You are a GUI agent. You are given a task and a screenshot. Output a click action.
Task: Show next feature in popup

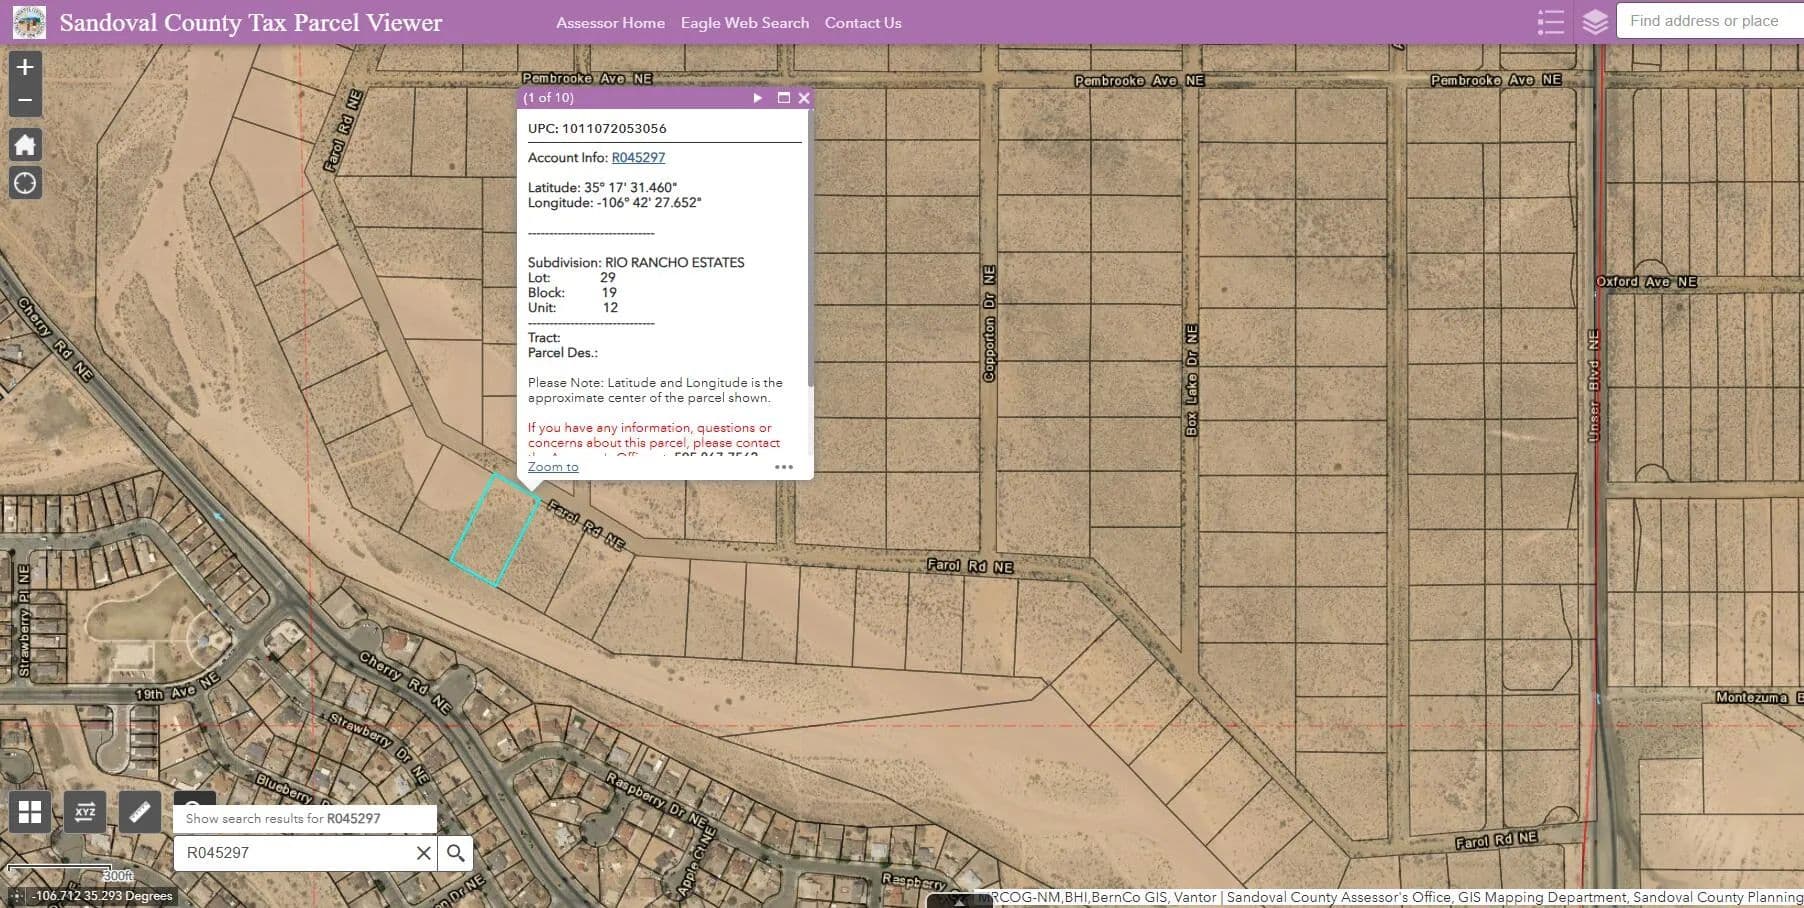[x=758, y=98]
